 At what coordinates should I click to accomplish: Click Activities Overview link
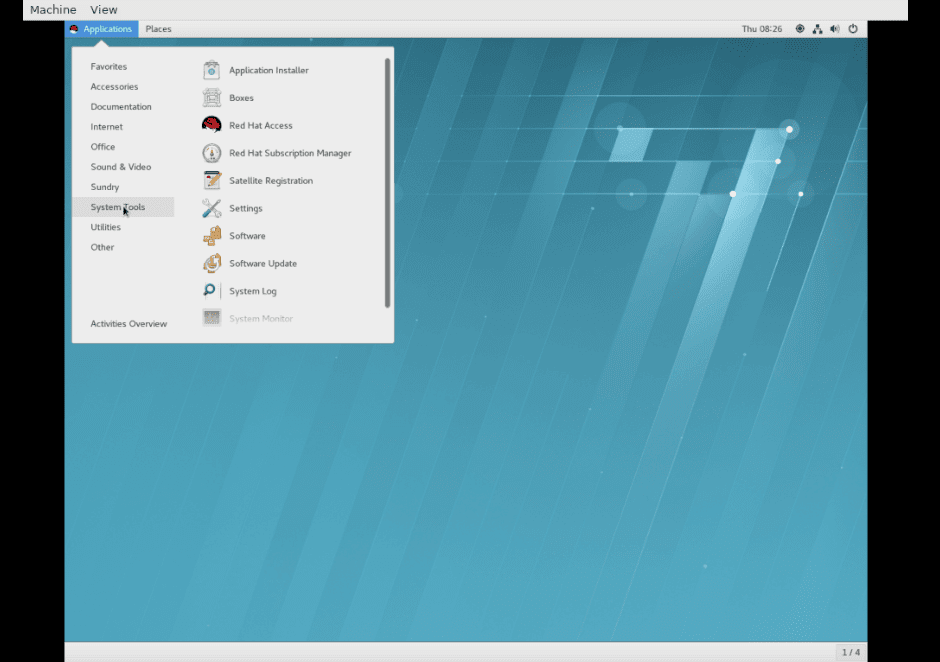click(129, 324)
